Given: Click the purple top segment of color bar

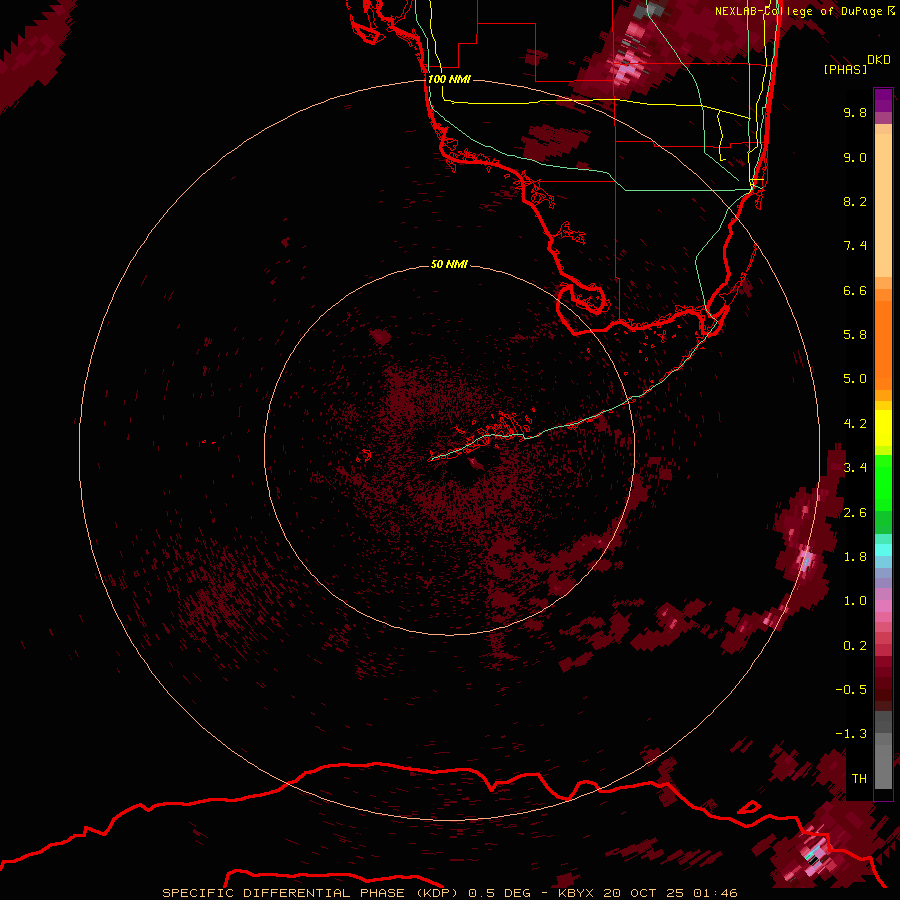Looking at the screenshot, I should pyautogui.click(x=883, y=101).
